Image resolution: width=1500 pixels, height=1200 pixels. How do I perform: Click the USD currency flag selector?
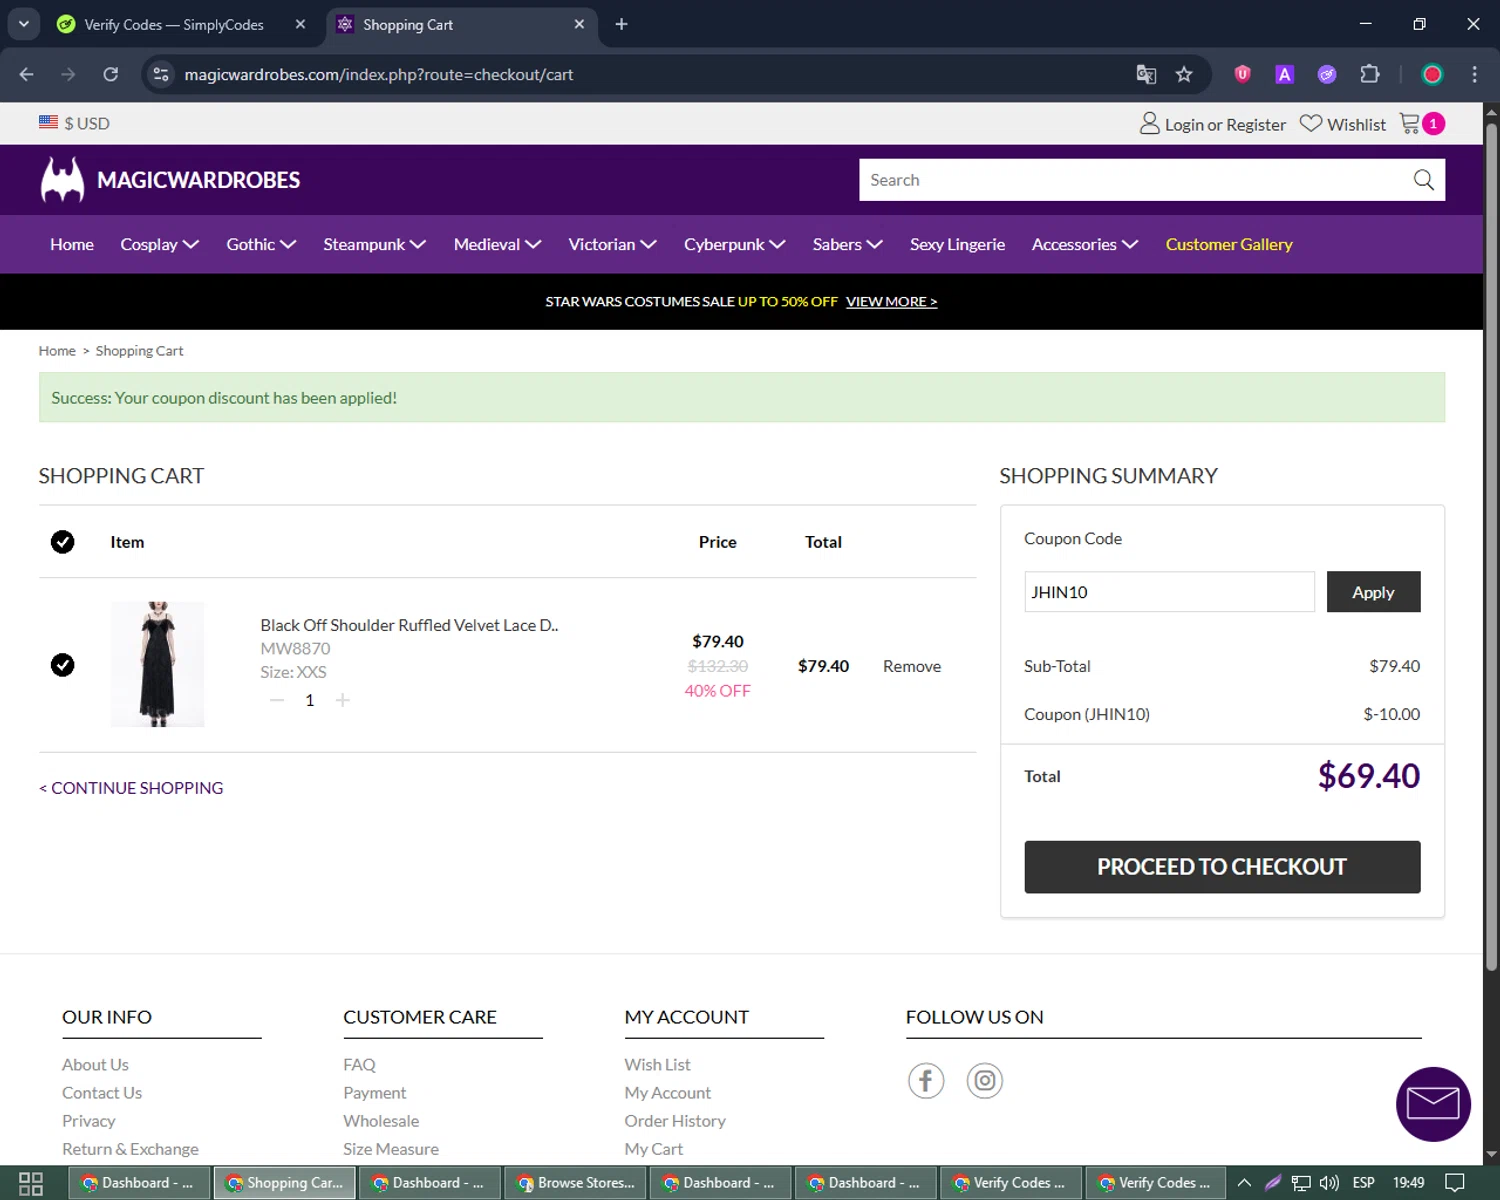click(x=74, y=123)
